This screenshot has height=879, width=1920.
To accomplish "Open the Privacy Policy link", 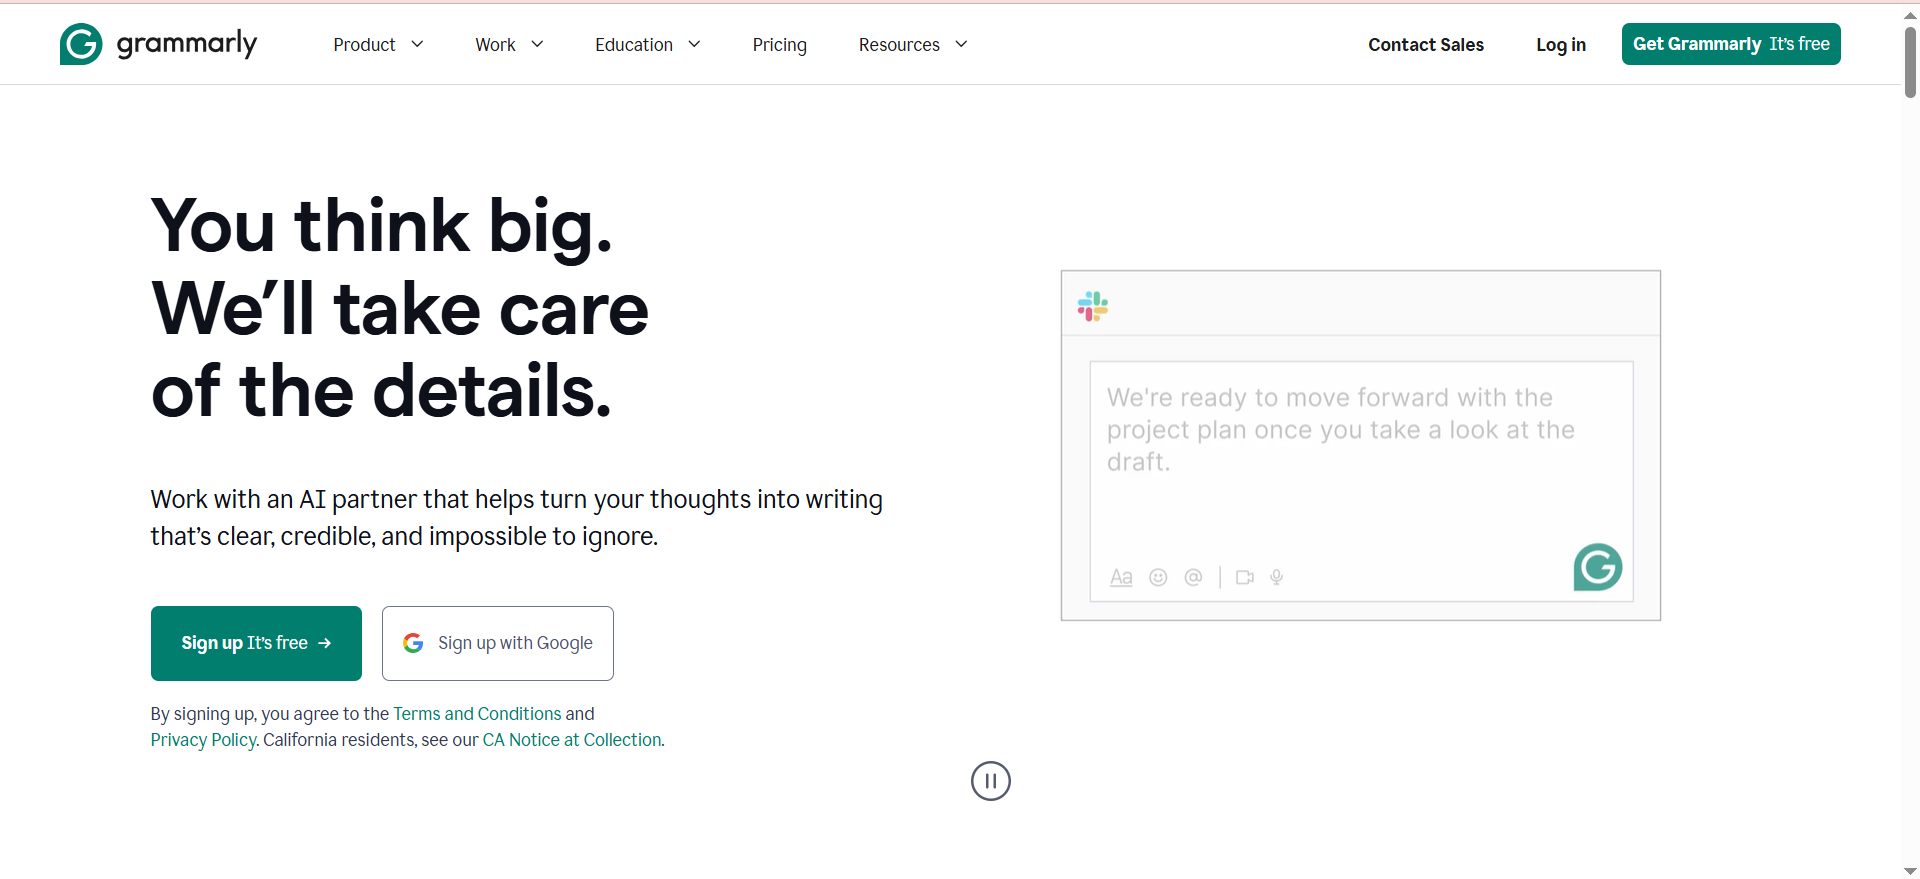I will click(204, 740).
